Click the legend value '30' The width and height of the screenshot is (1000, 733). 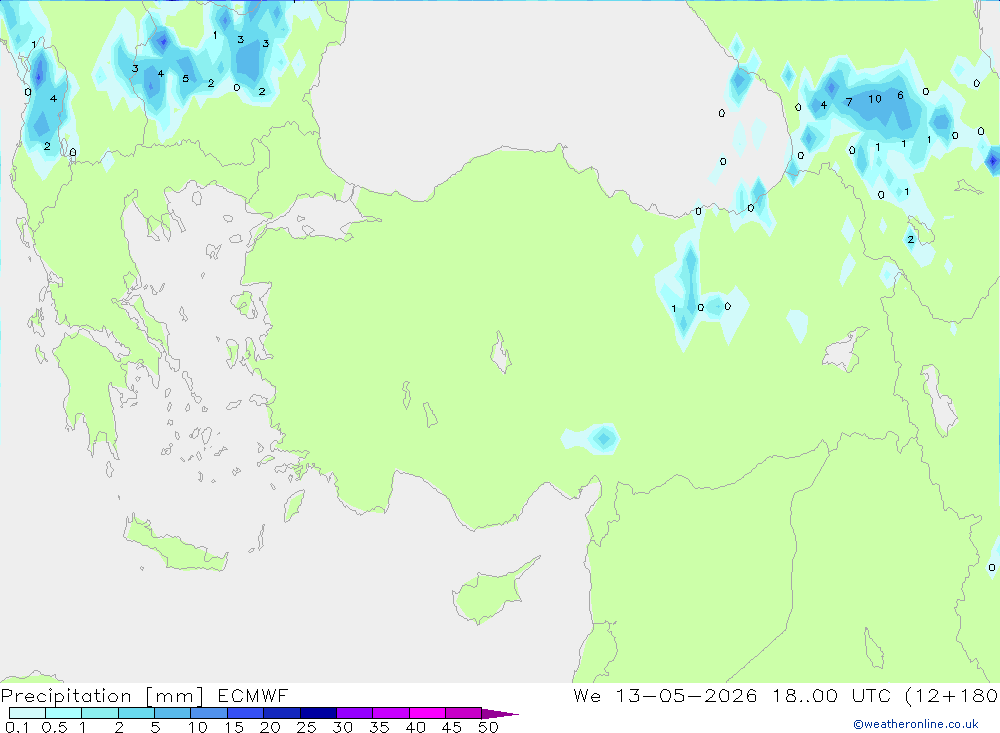coord(343,727)
